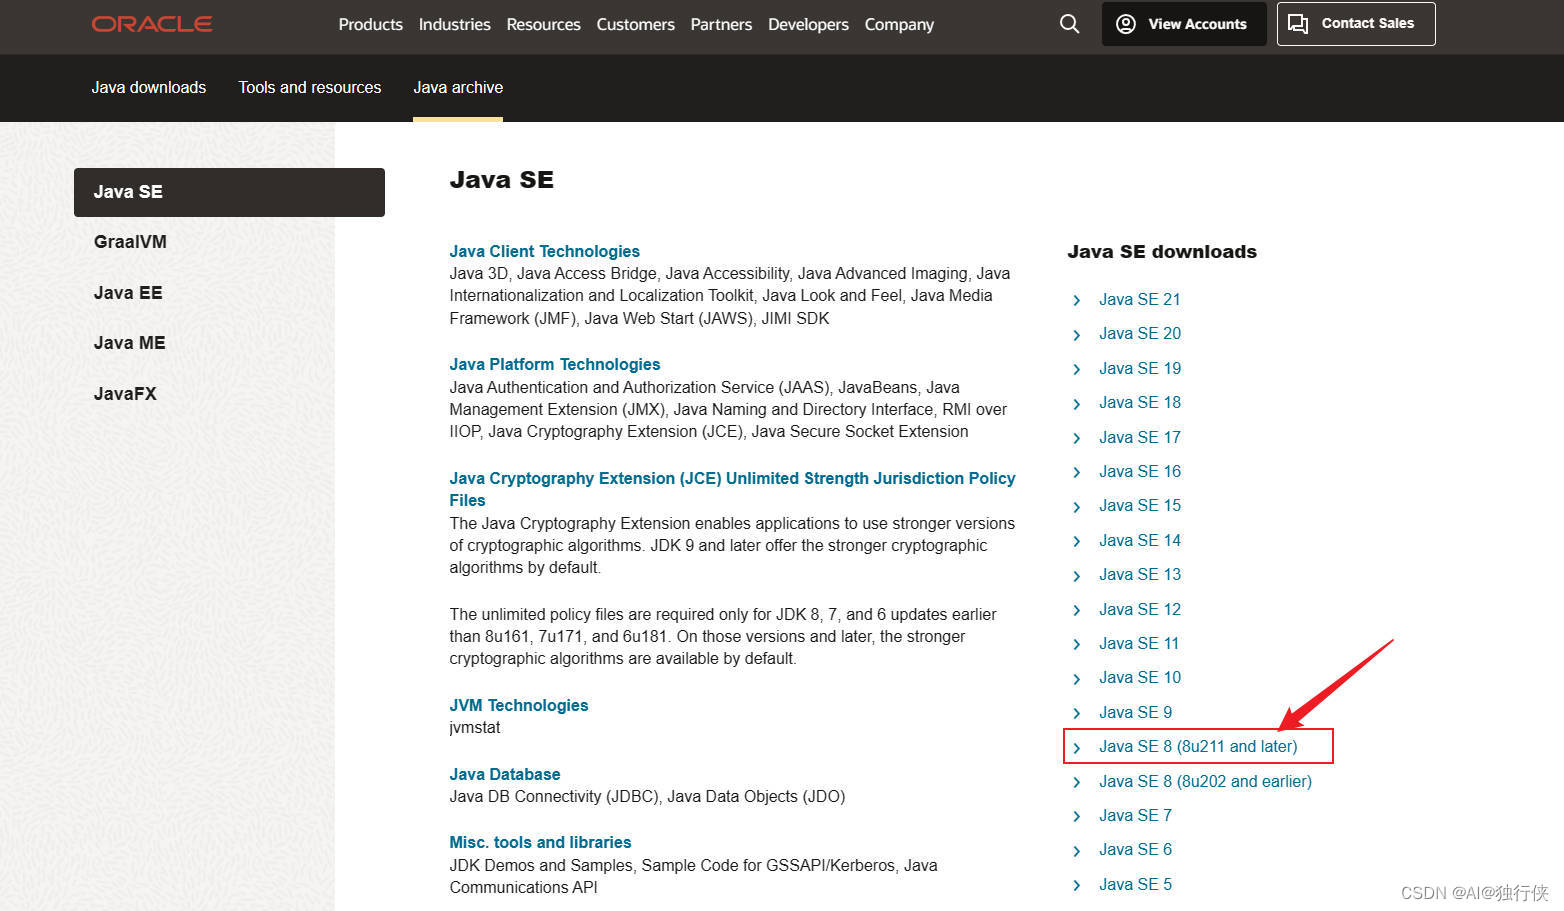Click chevron beside Java SE 5

point(1076,885)
